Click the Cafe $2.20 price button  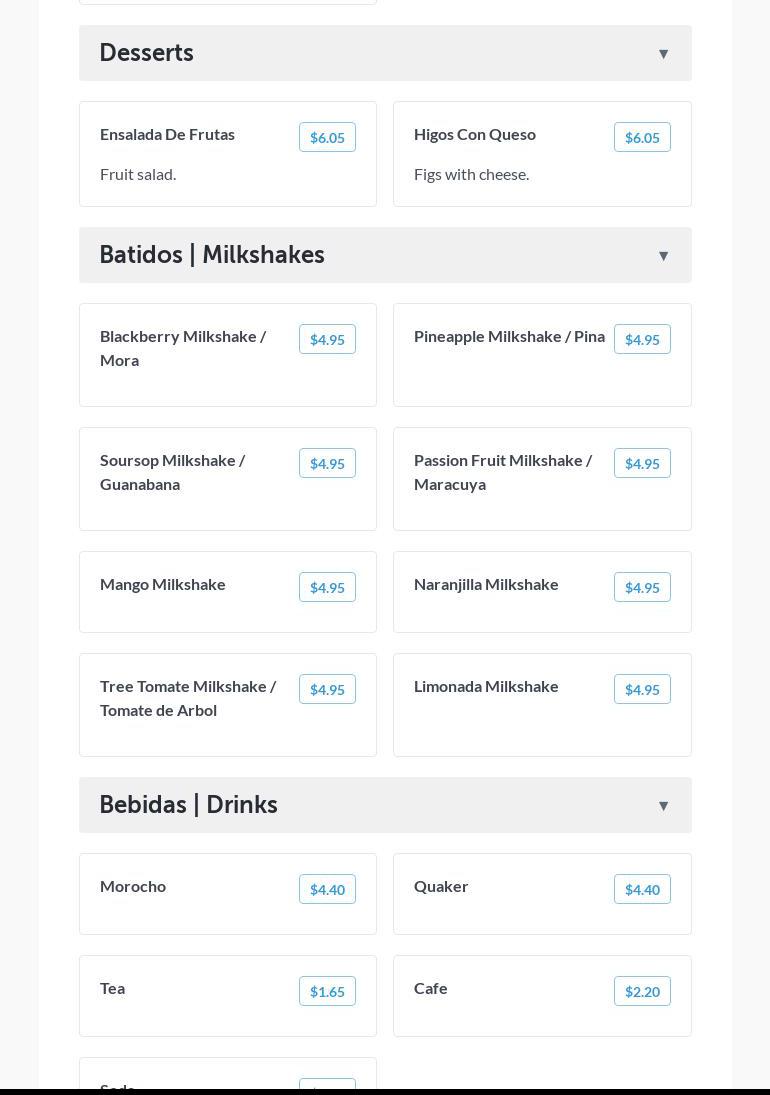coord(642,992)
